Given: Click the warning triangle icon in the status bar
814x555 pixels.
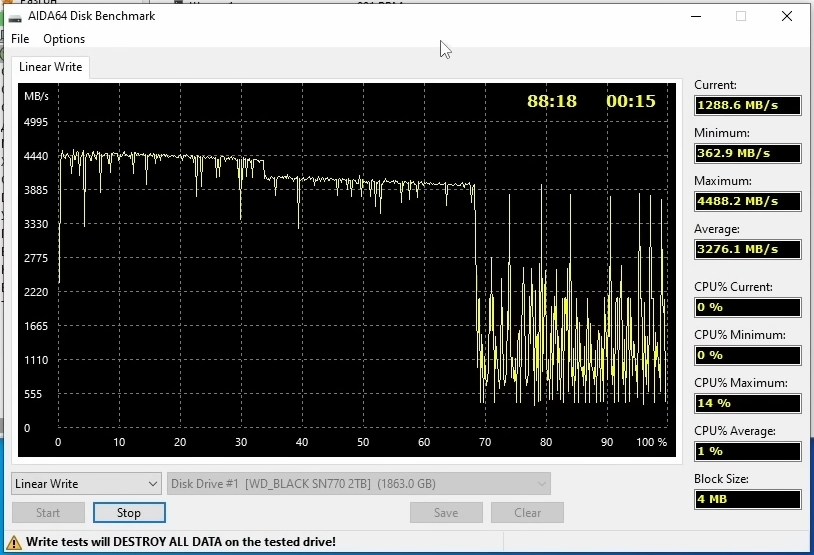Looking at the screenshot, I should [14, 542].
